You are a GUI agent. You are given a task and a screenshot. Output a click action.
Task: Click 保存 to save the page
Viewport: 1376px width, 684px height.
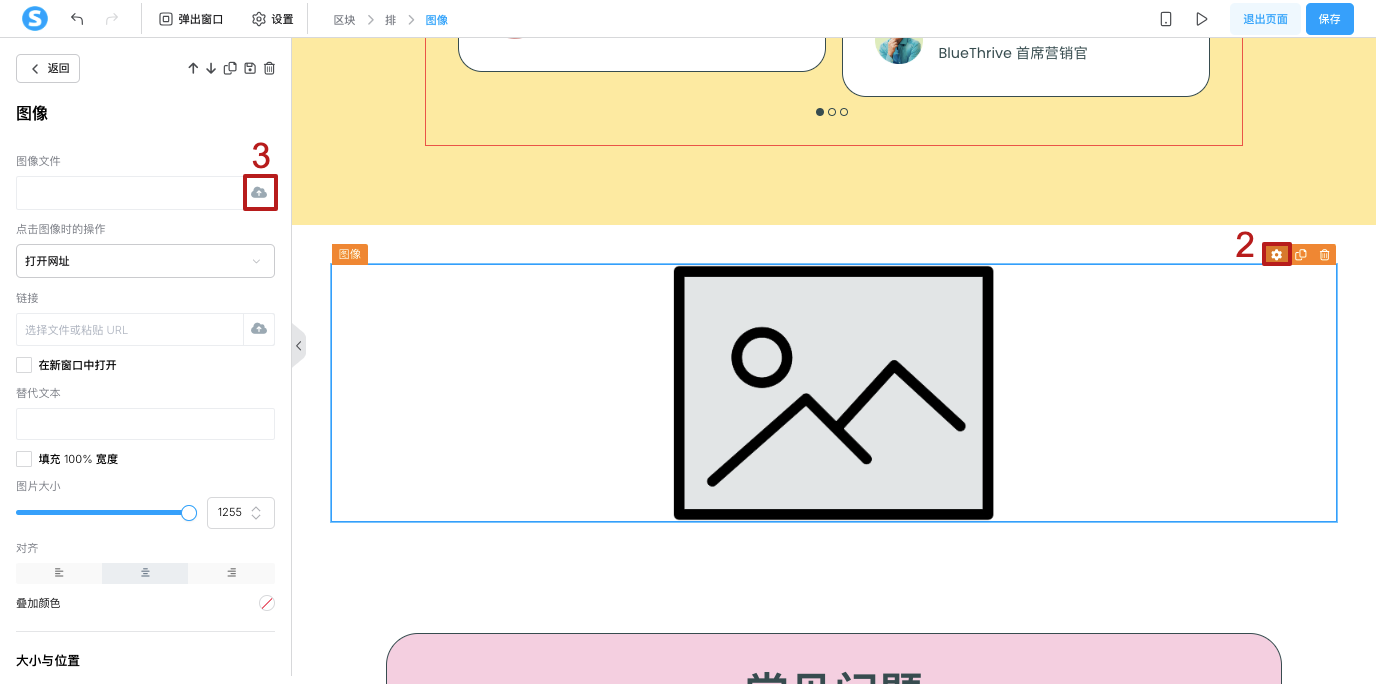click(x=1329, y=19)
